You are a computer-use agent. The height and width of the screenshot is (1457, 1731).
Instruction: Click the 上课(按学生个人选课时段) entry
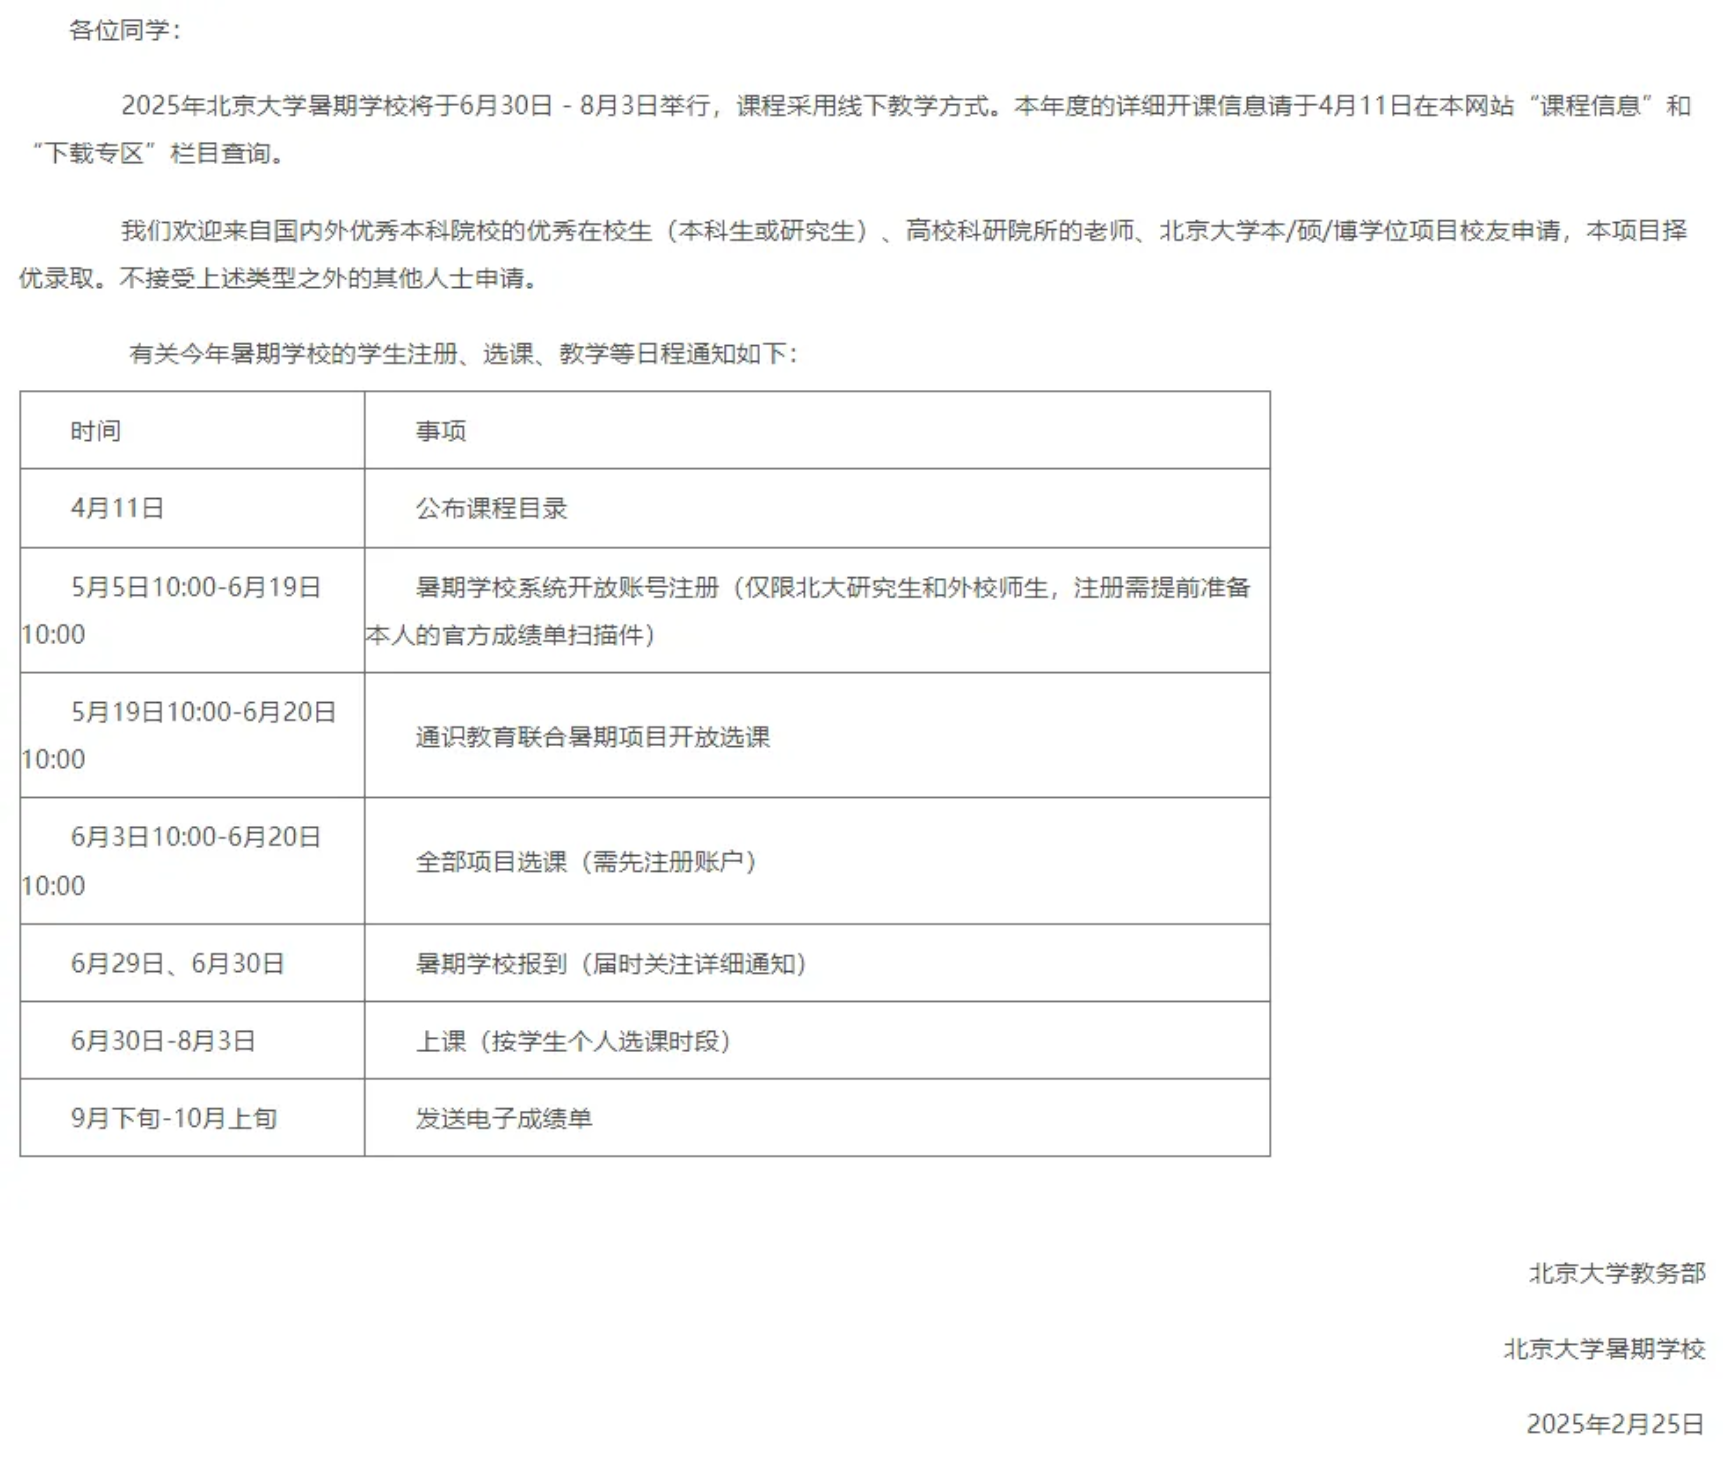(573, 1041)
